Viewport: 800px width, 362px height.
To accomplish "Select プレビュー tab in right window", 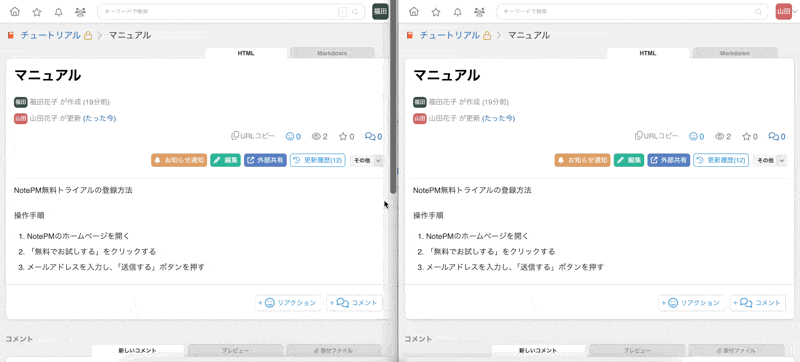I will pos(637,351).
